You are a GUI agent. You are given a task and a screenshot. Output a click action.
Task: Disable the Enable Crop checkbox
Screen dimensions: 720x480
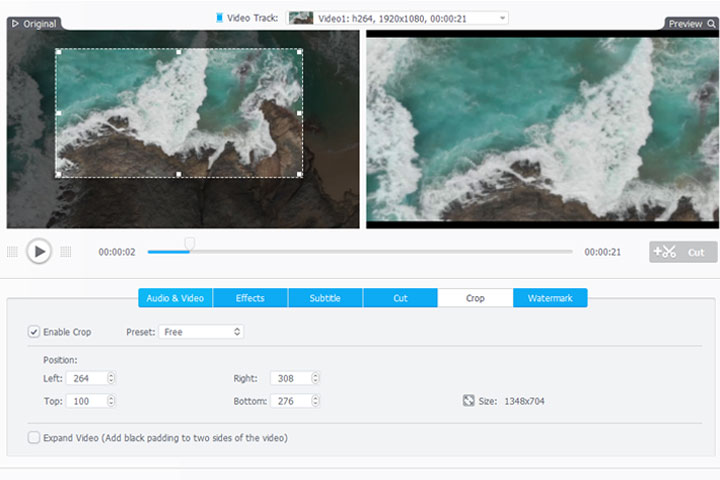[x=34, y=331]
